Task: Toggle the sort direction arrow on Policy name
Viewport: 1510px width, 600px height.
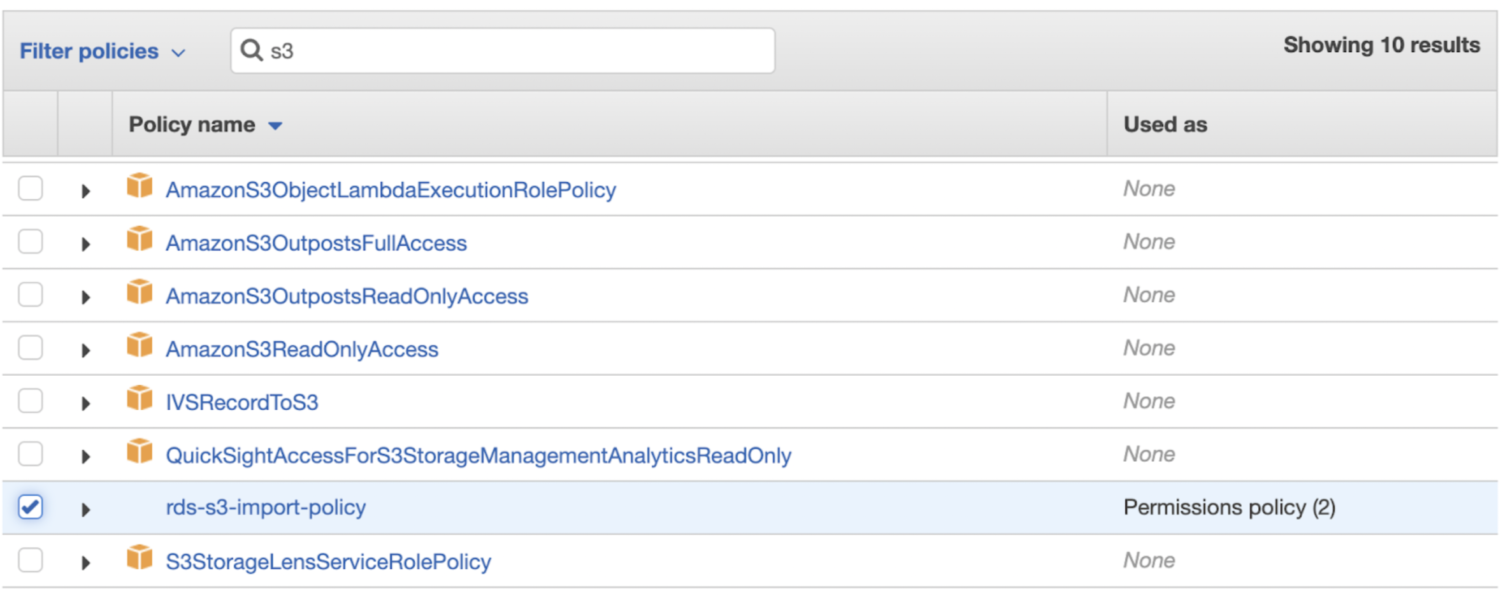Action: [277, 125]
